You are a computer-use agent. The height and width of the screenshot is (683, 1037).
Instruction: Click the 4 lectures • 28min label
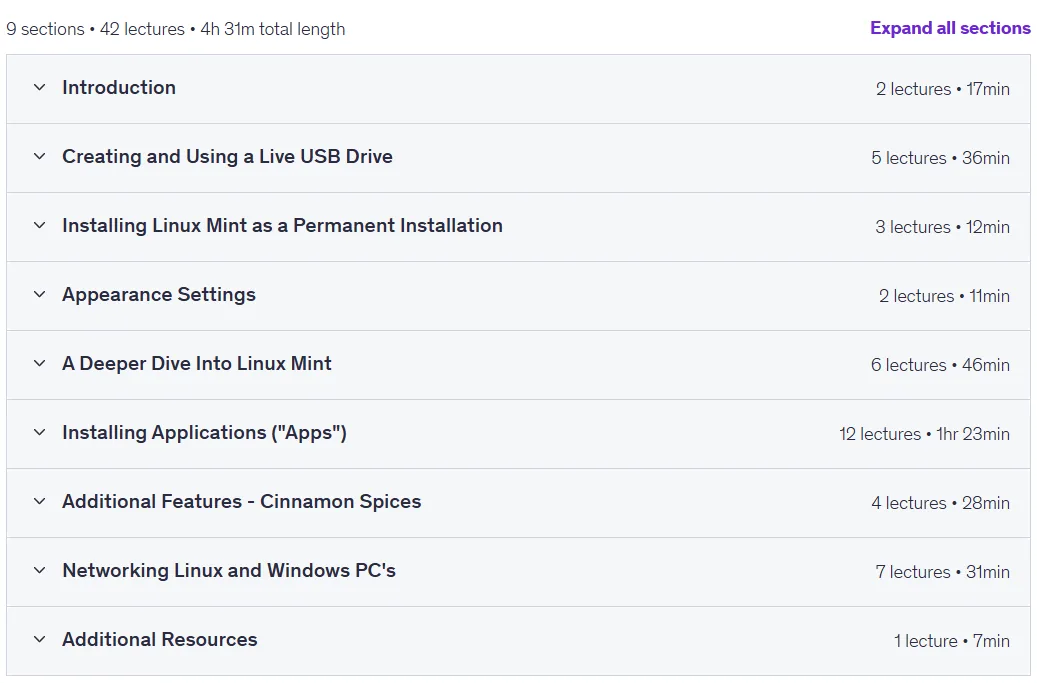click(x=940, y=502)
